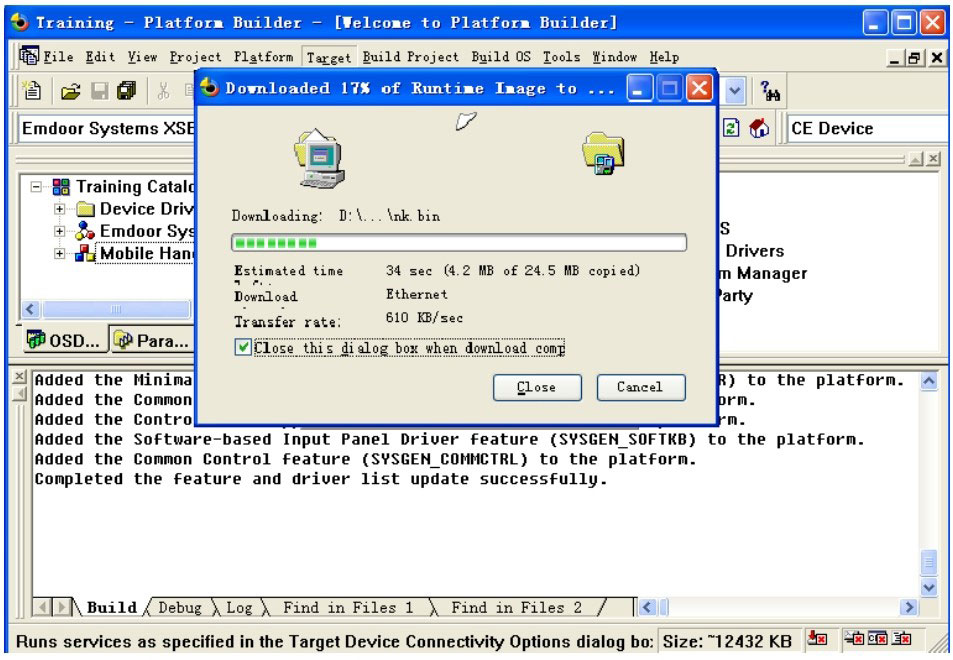The height and width of the screenshot is (660, 953).
Task: Open the View menu
Action: (142, 57)
